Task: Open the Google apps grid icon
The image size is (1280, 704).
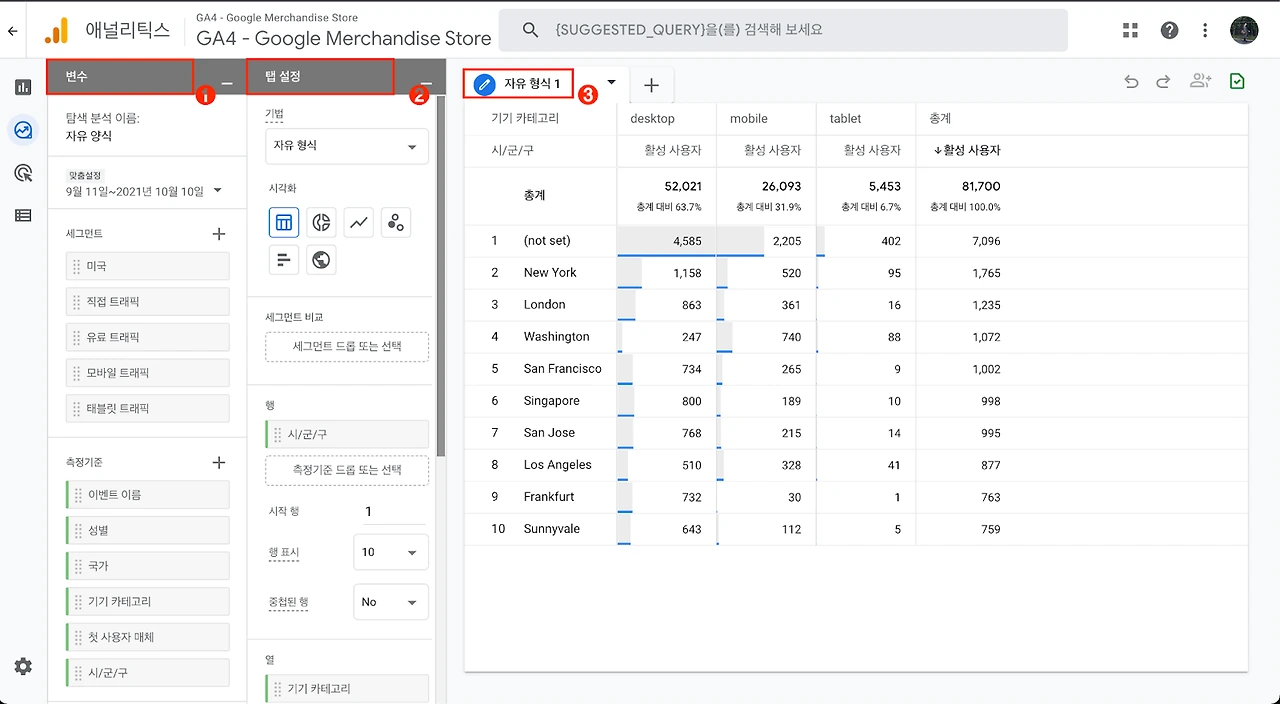Action: point(1131,30)
